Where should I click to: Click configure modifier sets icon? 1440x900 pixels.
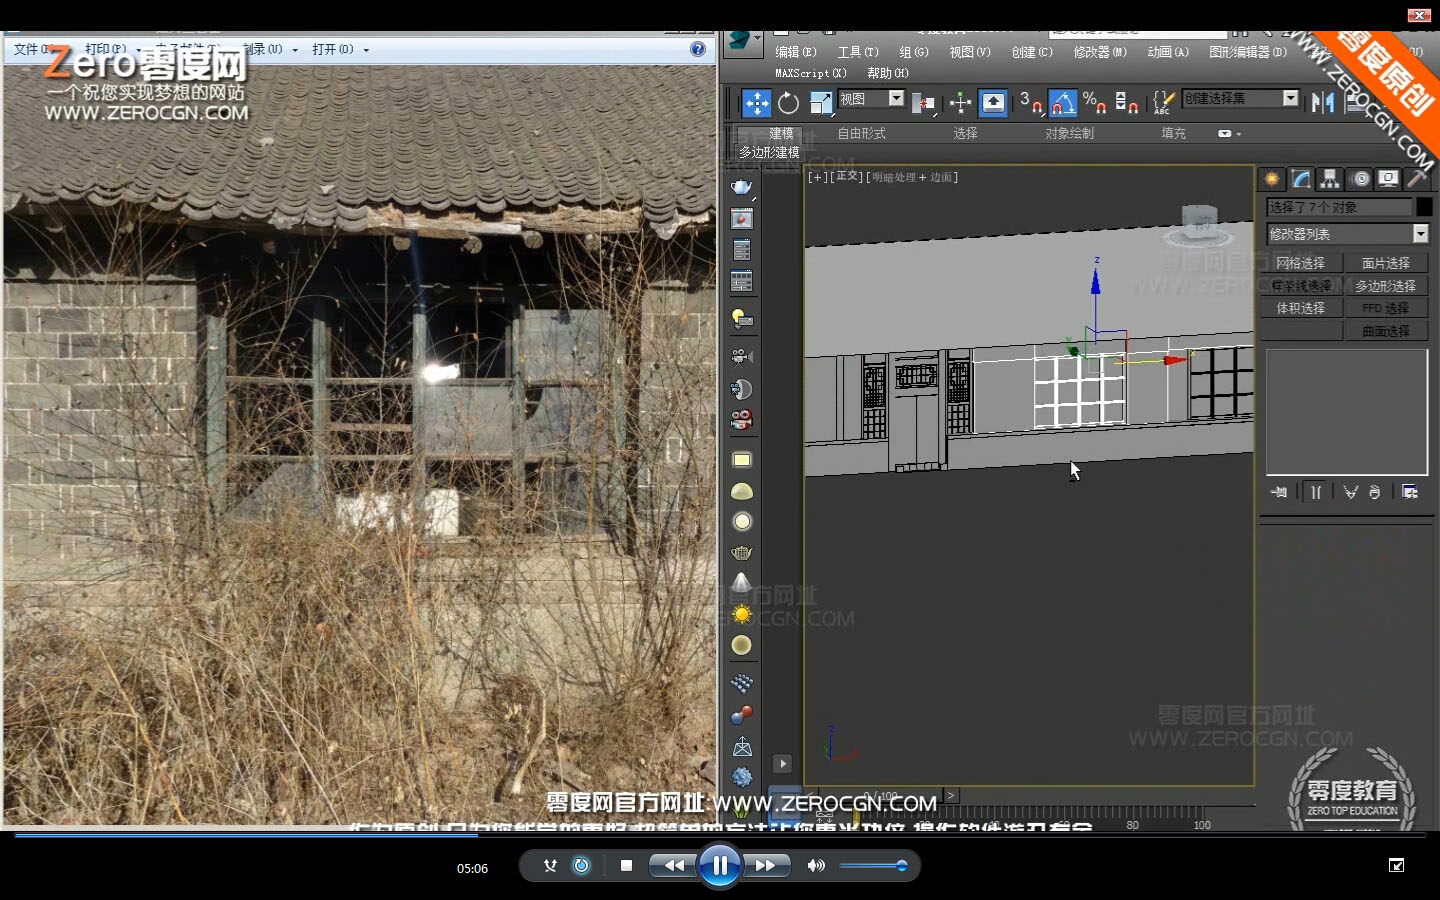coord(1410,492)
